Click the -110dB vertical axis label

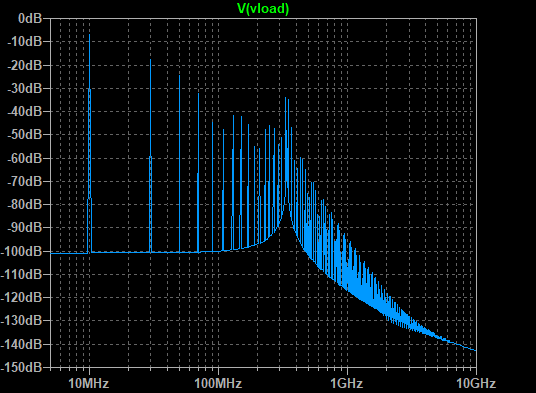point(22,274)
